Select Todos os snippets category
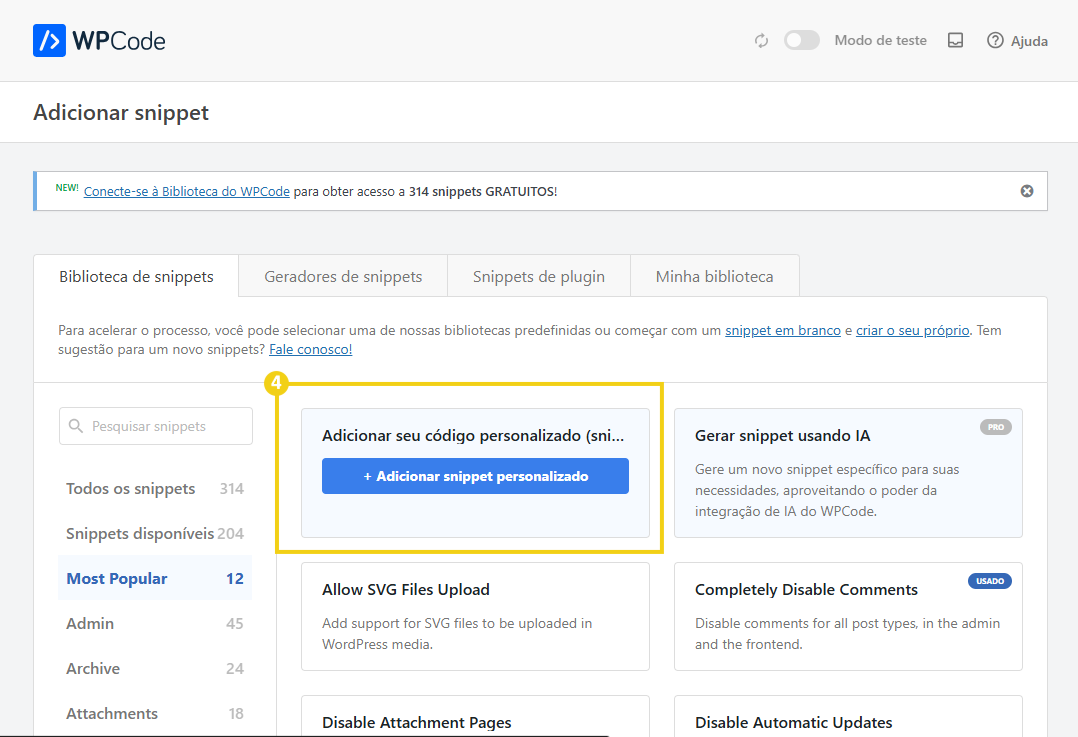Image resolution: width=1078 pixels, height=737 pixels. click(x=155, y=489)
